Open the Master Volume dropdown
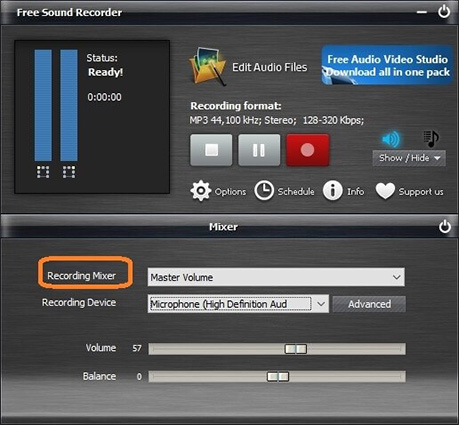This screenshot has height=425, width=459. point(276,277)
